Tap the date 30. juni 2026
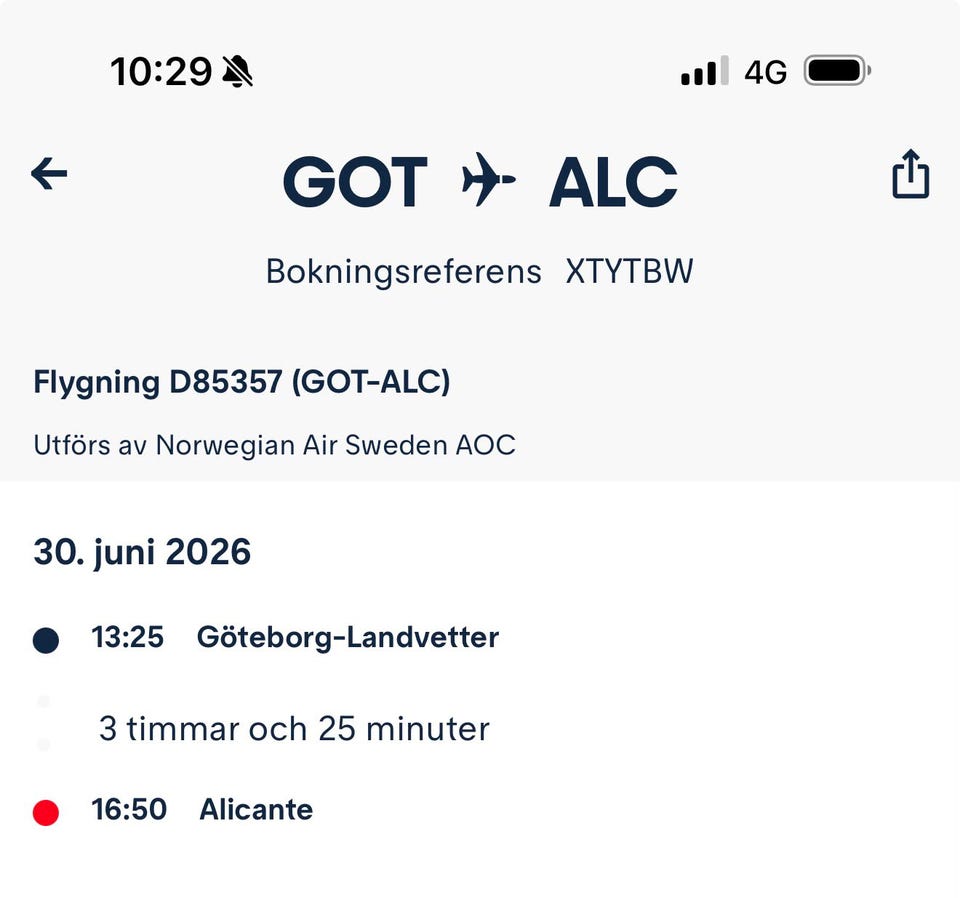Viewport: 960px width, 898px height. (142, 553)
